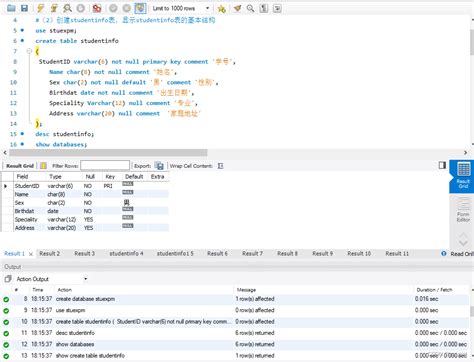The width and height of the screenshot is (474, 362).
Task: Click the Export recordset button
Action: pos(159,166)
